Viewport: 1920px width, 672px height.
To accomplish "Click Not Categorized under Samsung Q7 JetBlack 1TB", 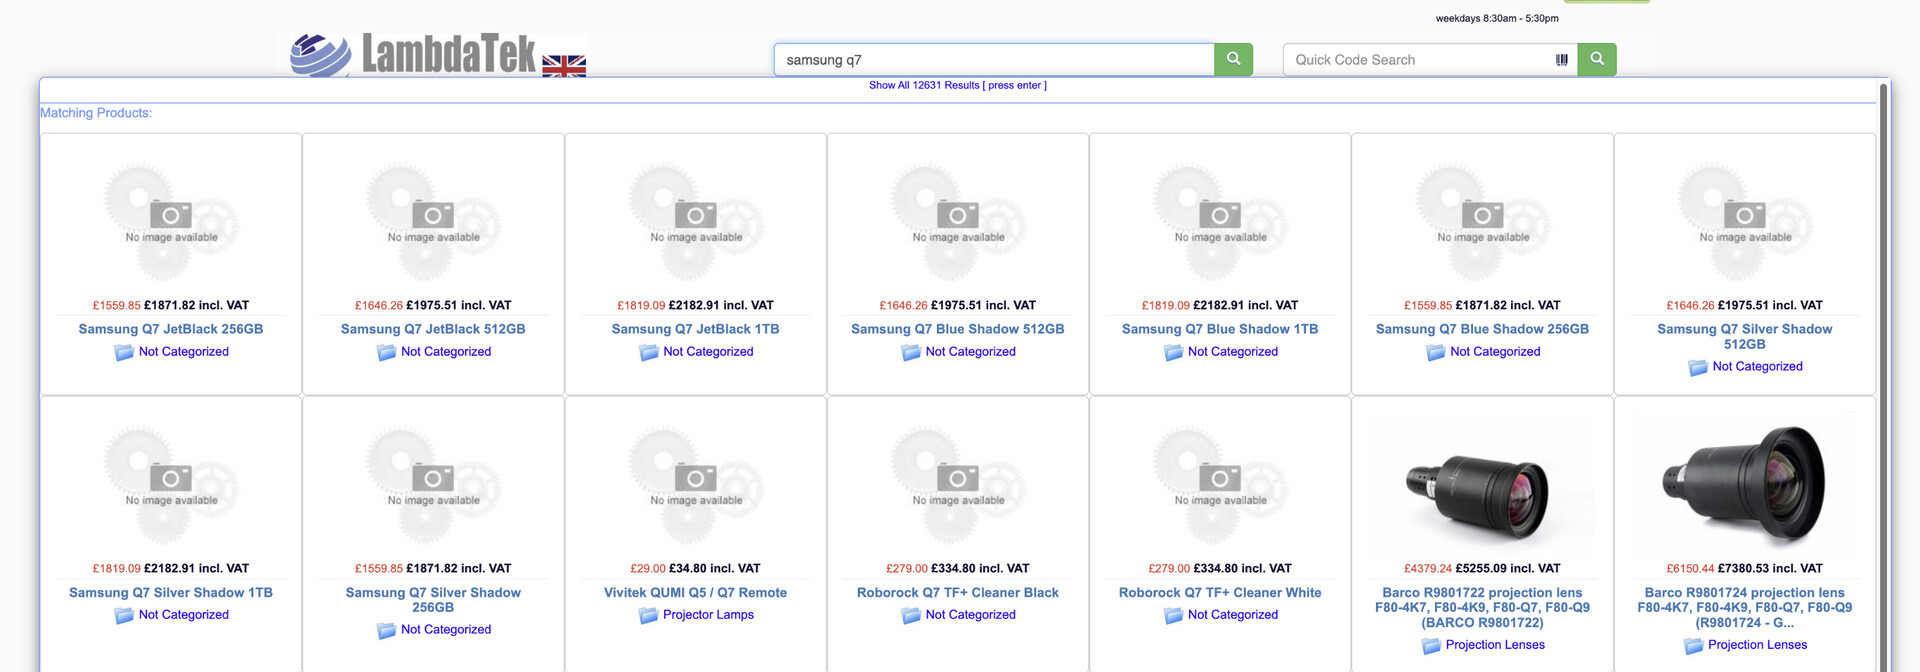I will [708, 352].
